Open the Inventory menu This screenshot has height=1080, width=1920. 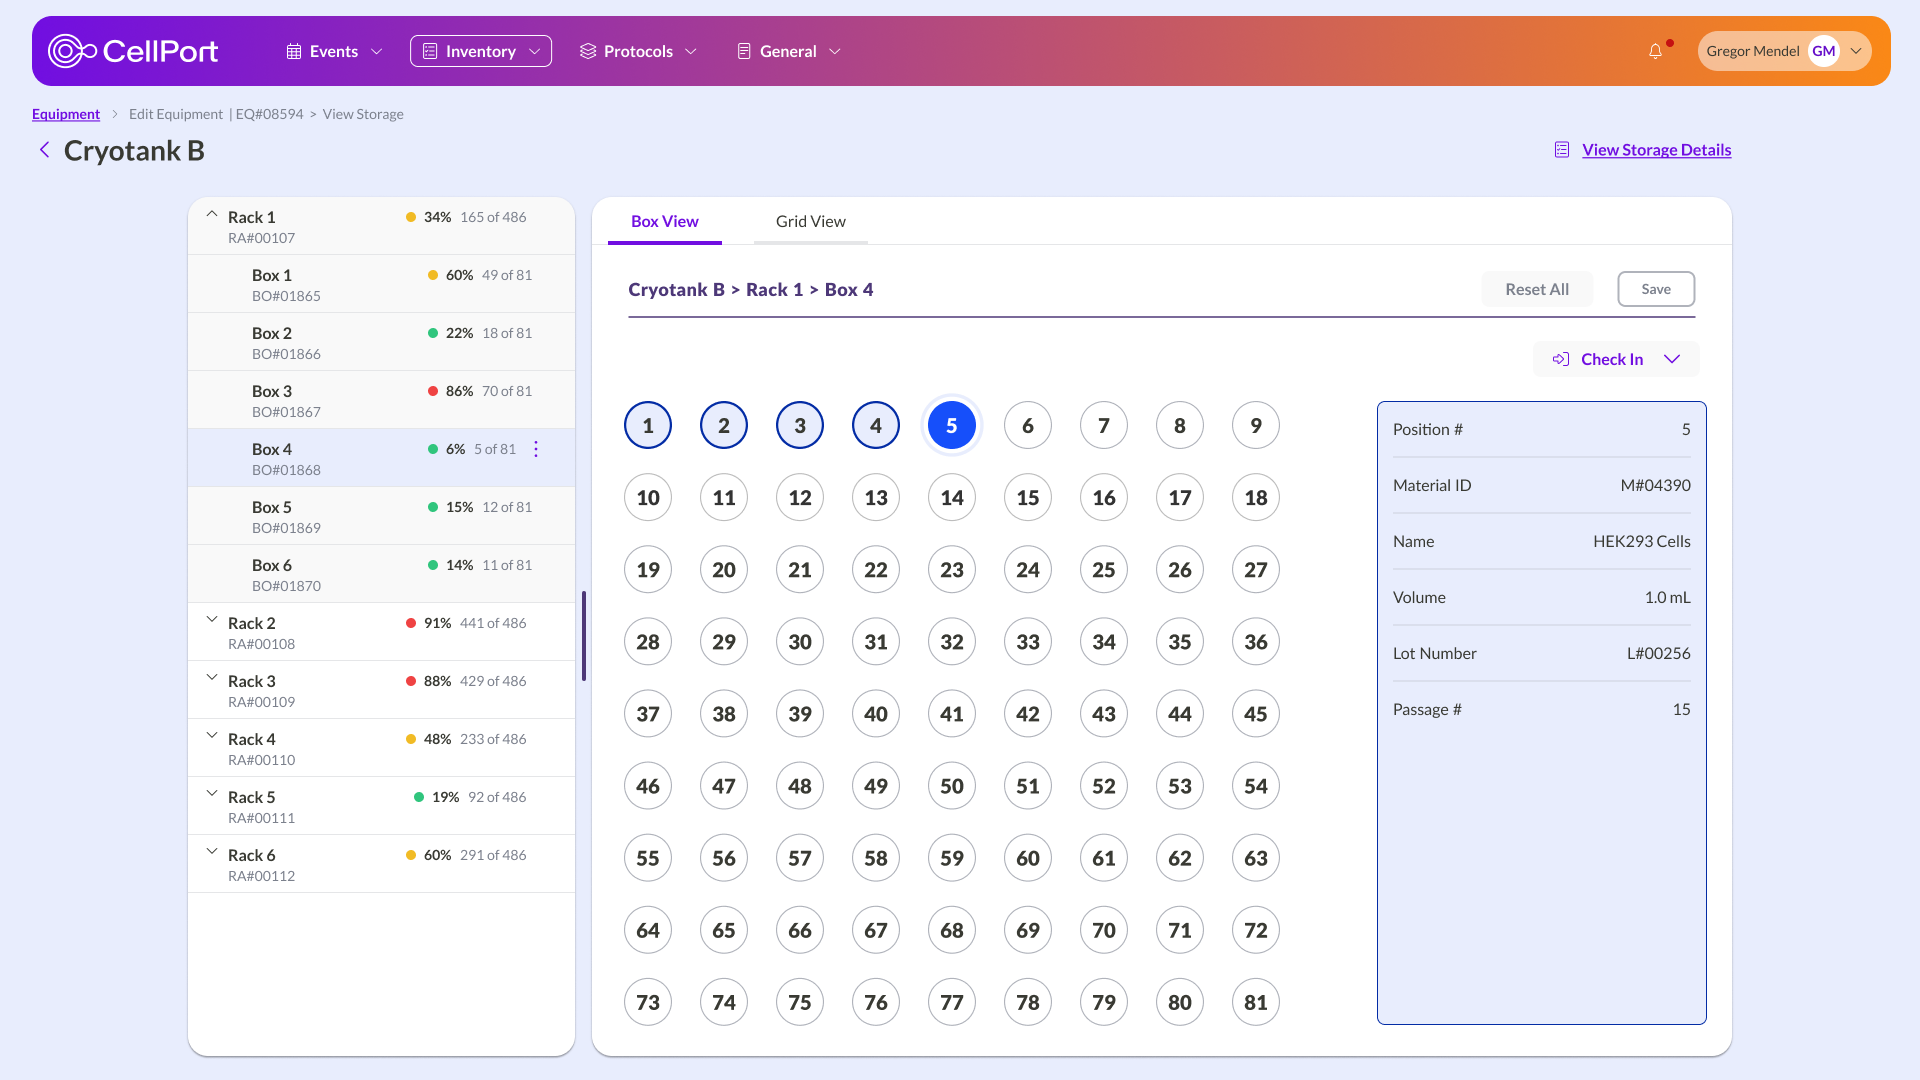click(x=480, y=51)
